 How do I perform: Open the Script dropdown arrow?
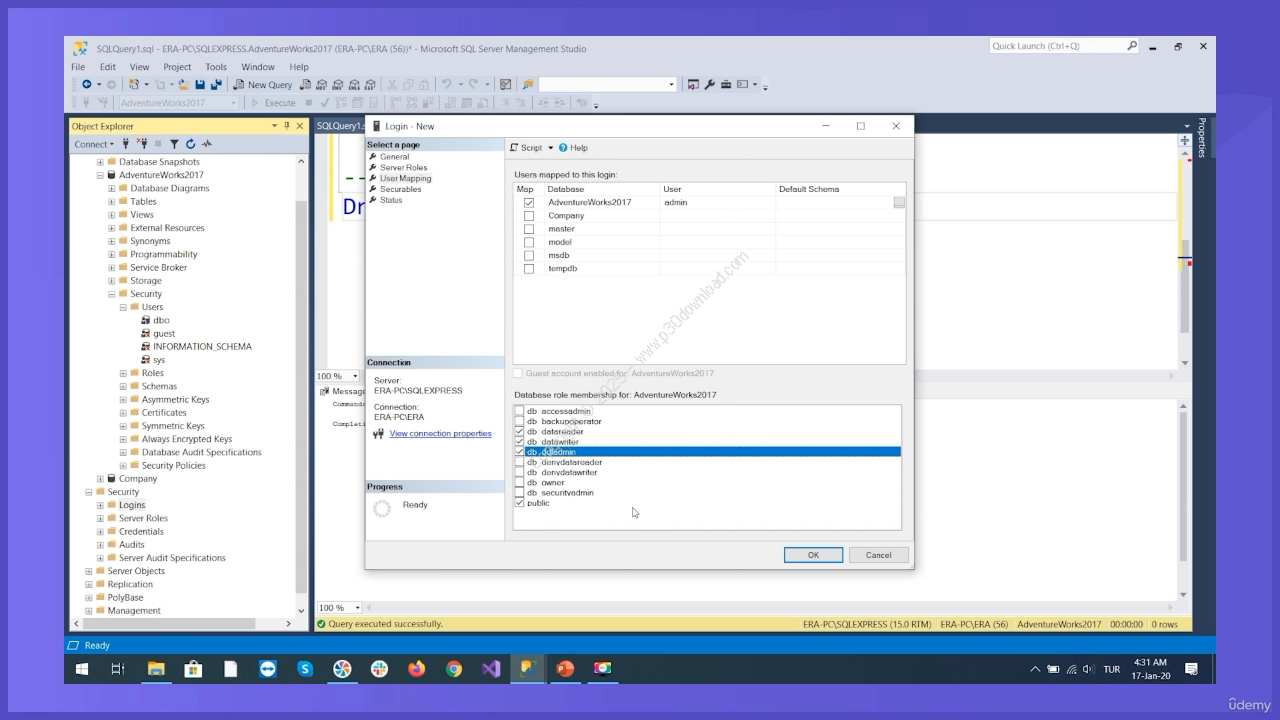point(550,148)
